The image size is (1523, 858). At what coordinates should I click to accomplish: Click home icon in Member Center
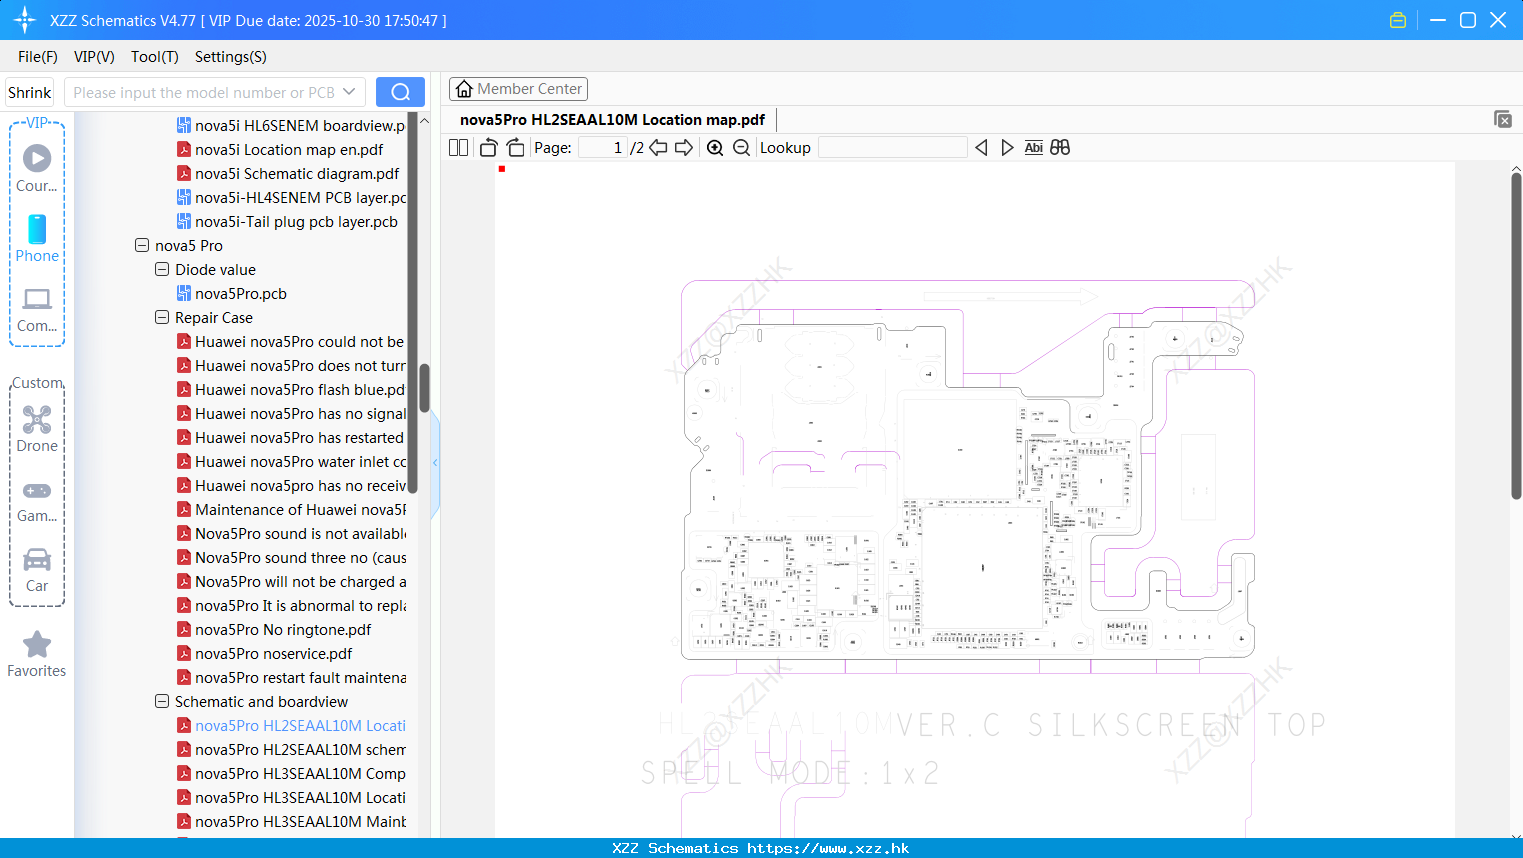(x=464, y=89)
